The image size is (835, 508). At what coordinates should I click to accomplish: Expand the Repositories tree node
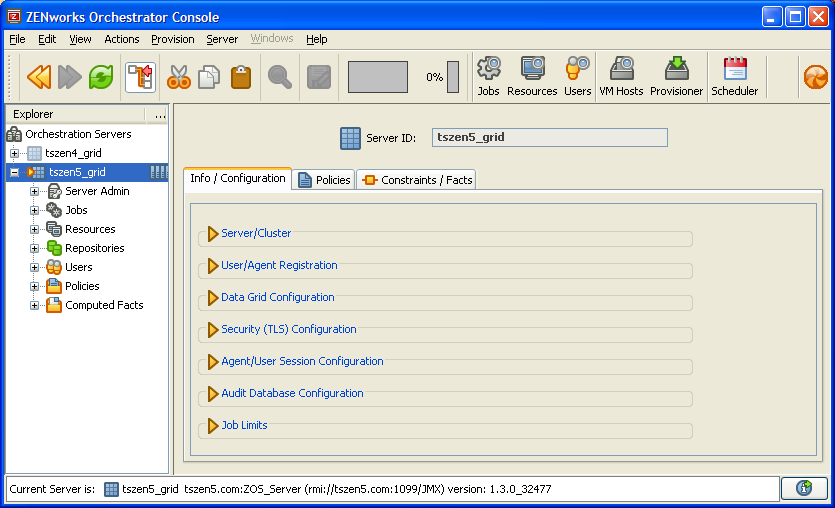pyautogui.click(x=35, y=248)
